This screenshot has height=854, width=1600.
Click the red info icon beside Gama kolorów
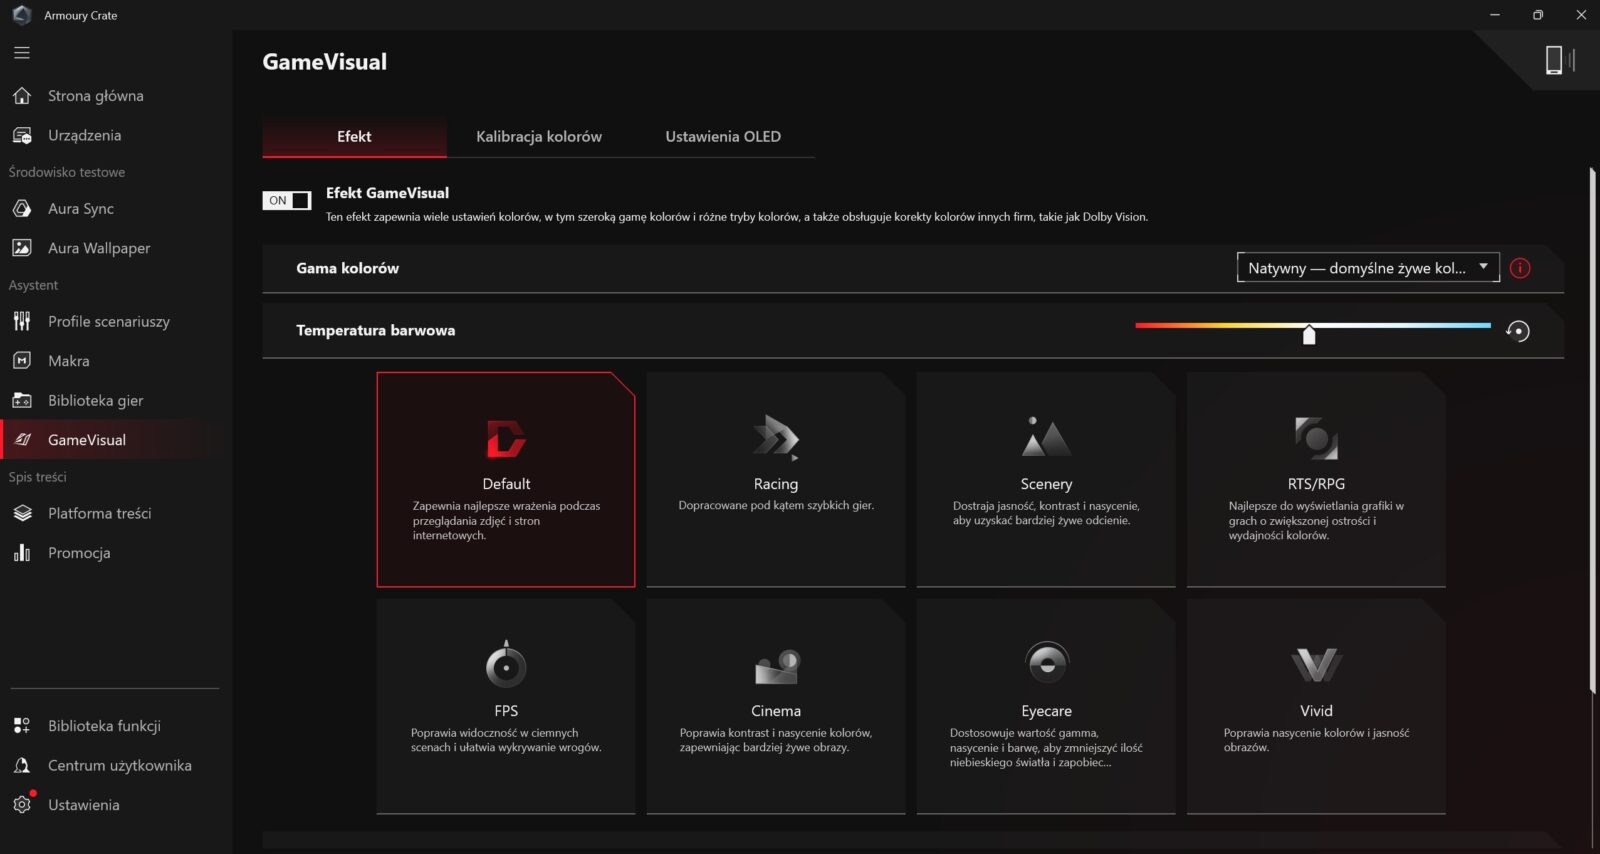coord(1520,268)
